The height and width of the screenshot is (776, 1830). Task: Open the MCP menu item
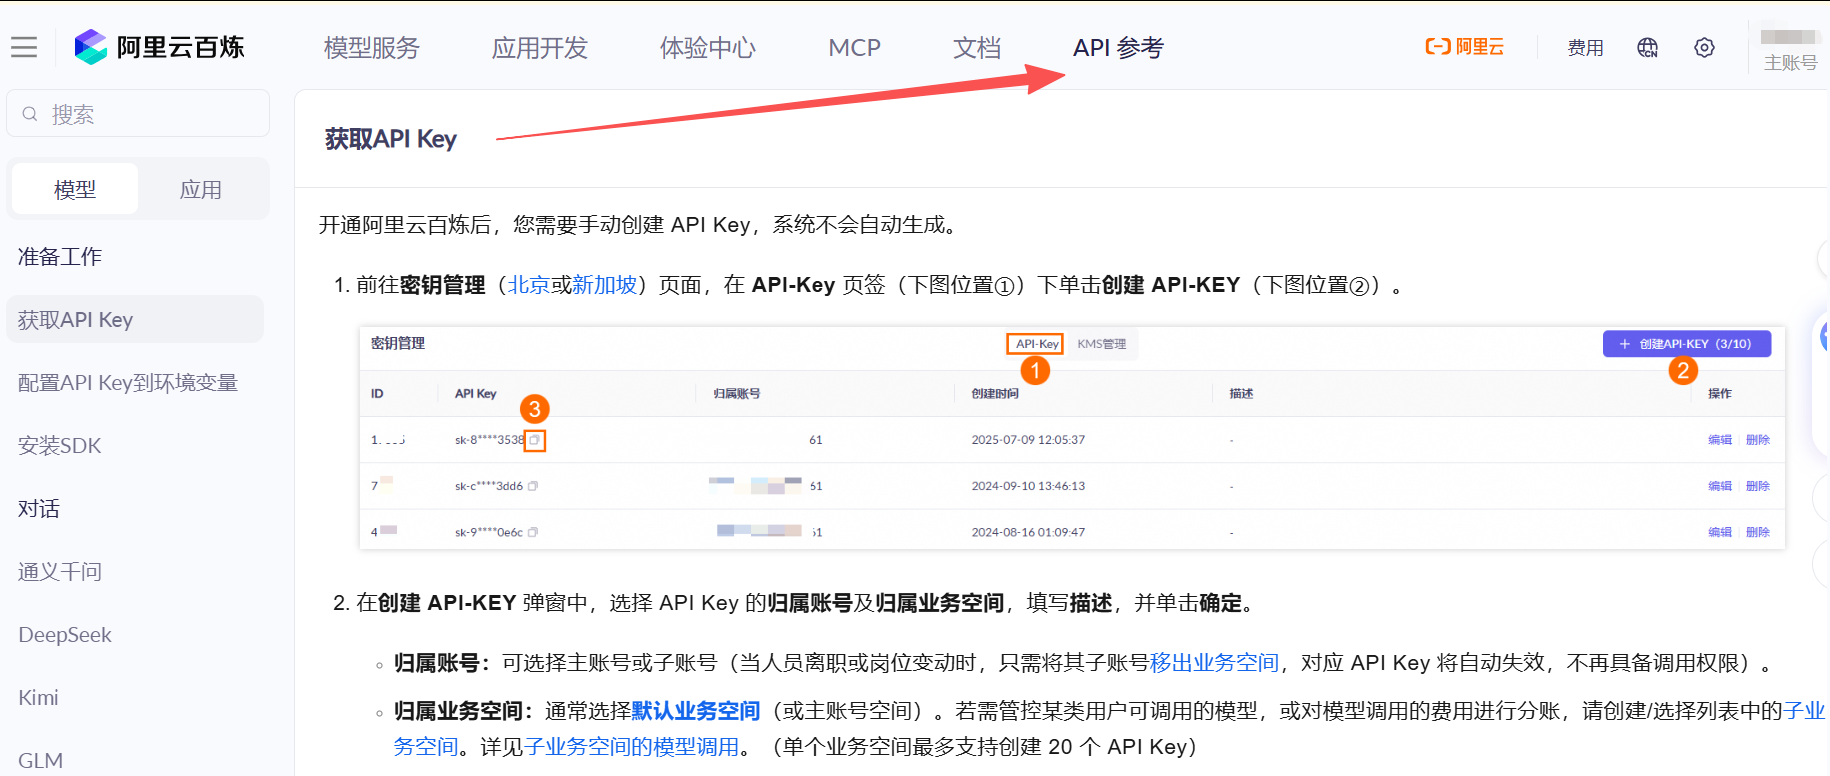click(x=855, y=48)
